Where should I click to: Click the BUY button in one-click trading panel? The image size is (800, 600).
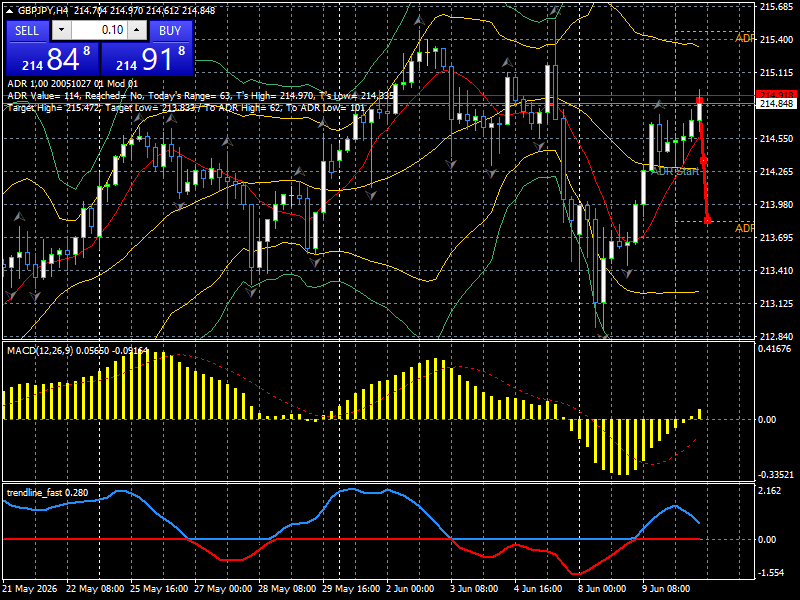click(x=170, y=31)
